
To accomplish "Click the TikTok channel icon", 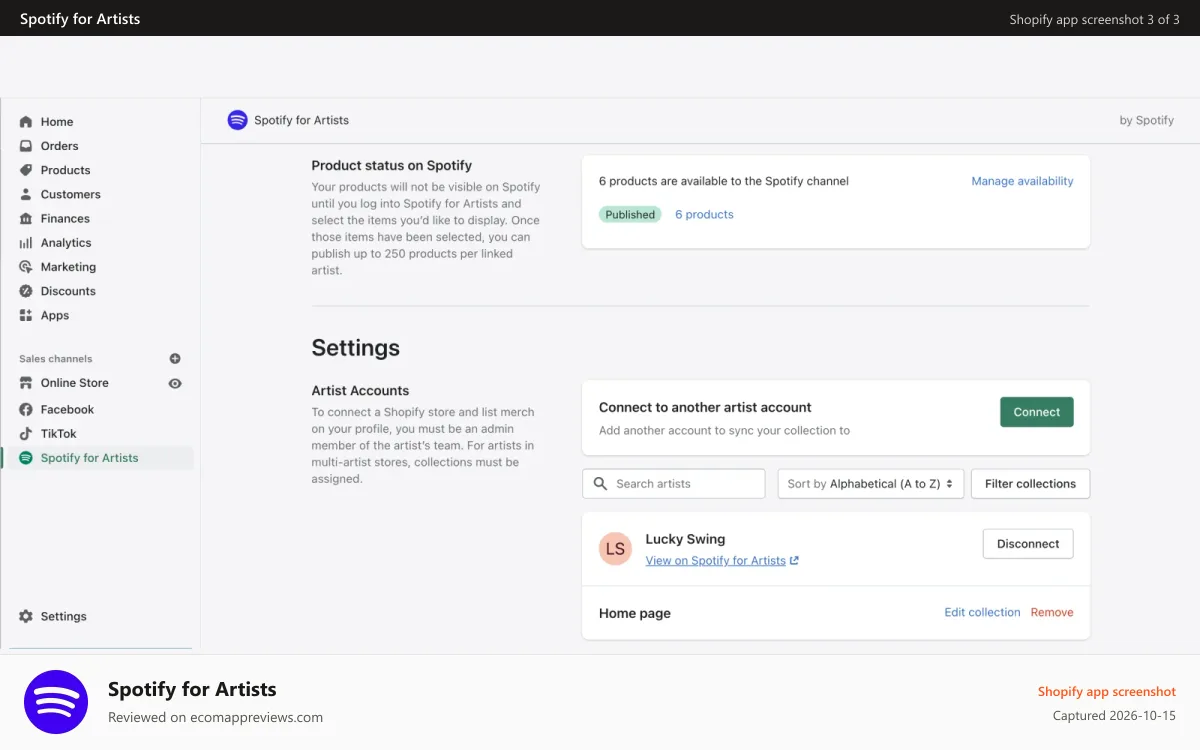I will click(x=26, y=434).
